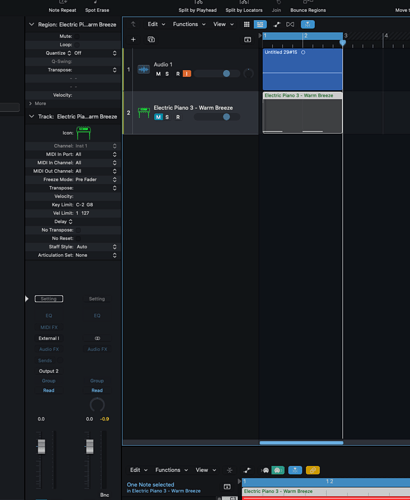Viewport: 410px width, 500px height.
Task: Click the Audio 1 waveform track icon
Action: (144, 69)
